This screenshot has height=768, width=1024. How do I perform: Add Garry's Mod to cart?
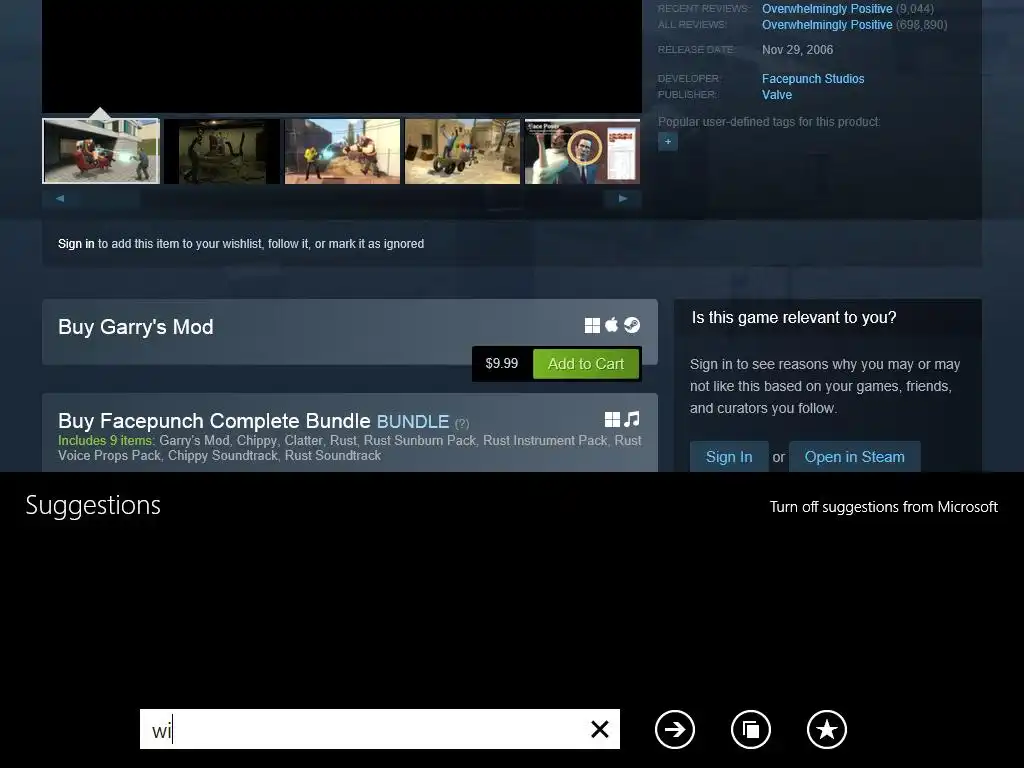[586, 364]
